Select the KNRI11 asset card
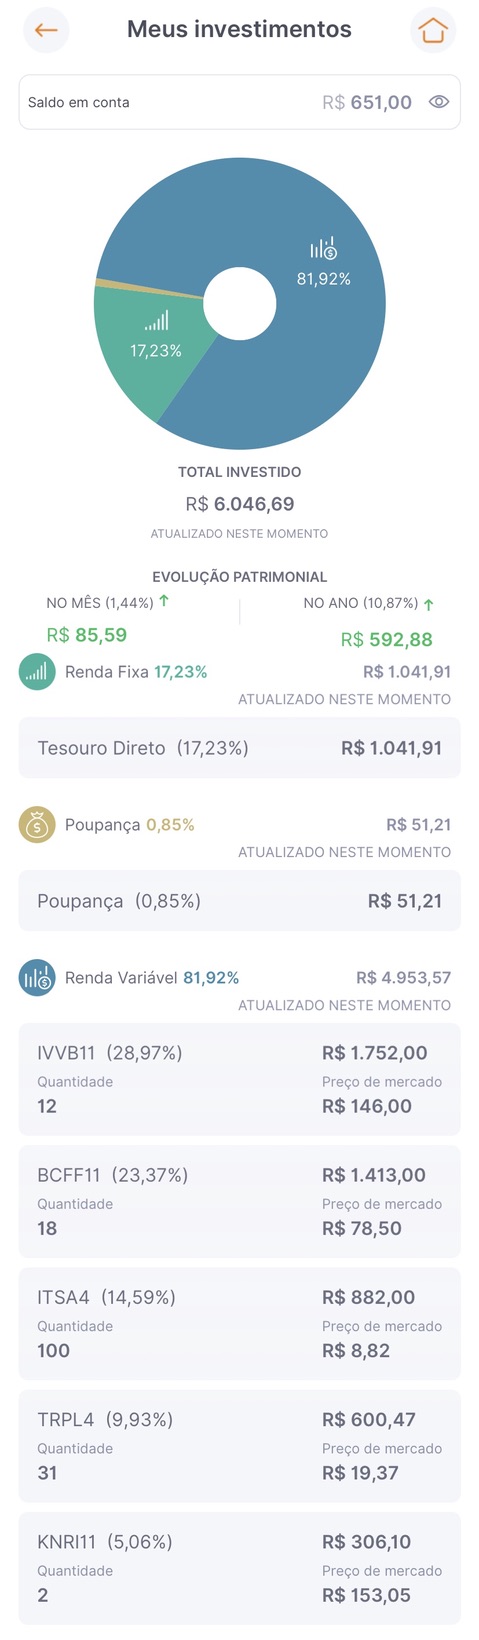 pos(239,1567)
